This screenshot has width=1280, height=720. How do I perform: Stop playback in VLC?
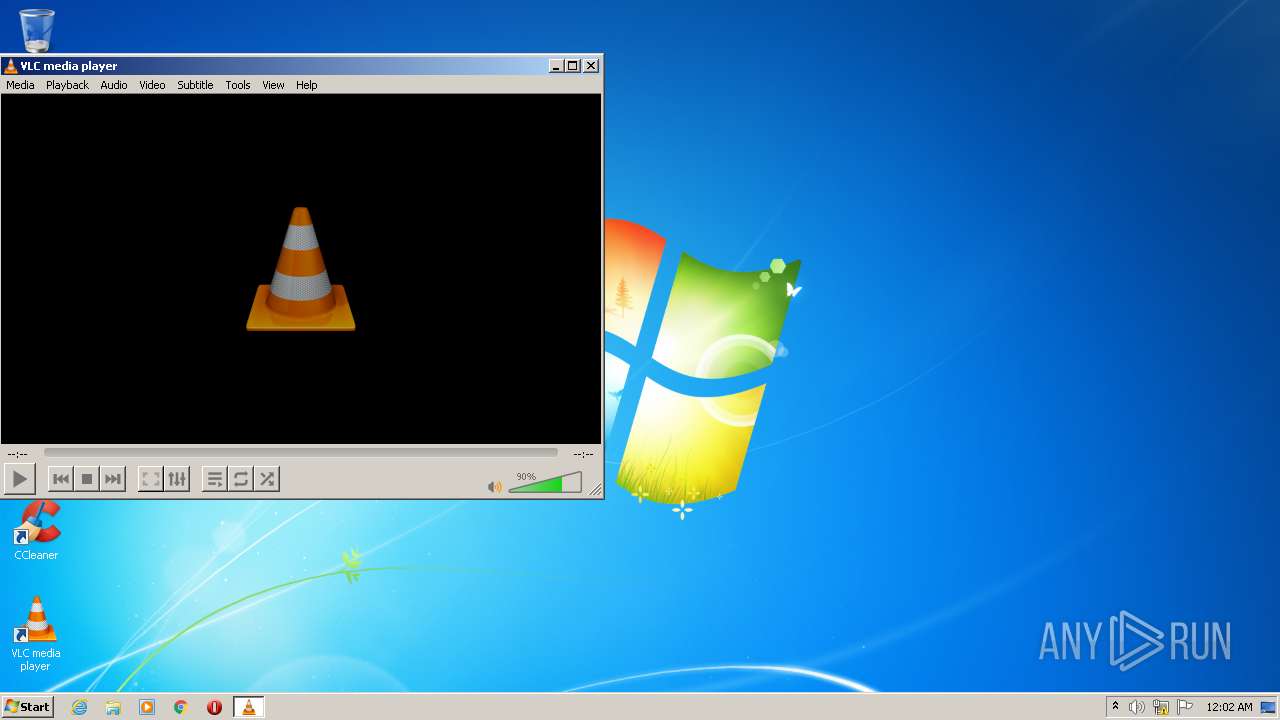point(87,479)
